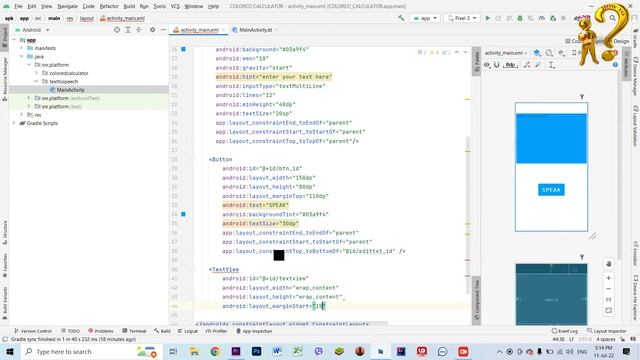This screenshot has width=640, height=360.
Task: Open the Refactor menu
Action: [109, 6]
